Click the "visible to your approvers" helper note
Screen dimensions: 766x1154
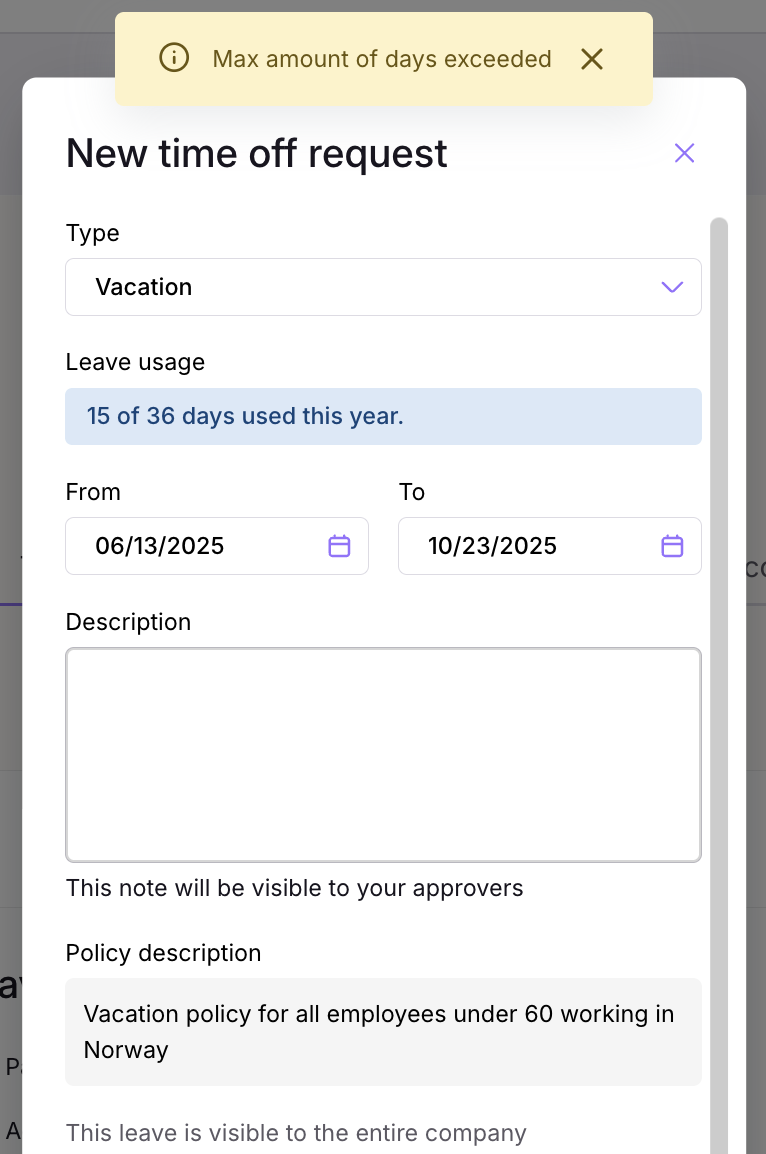pos(294,888)
